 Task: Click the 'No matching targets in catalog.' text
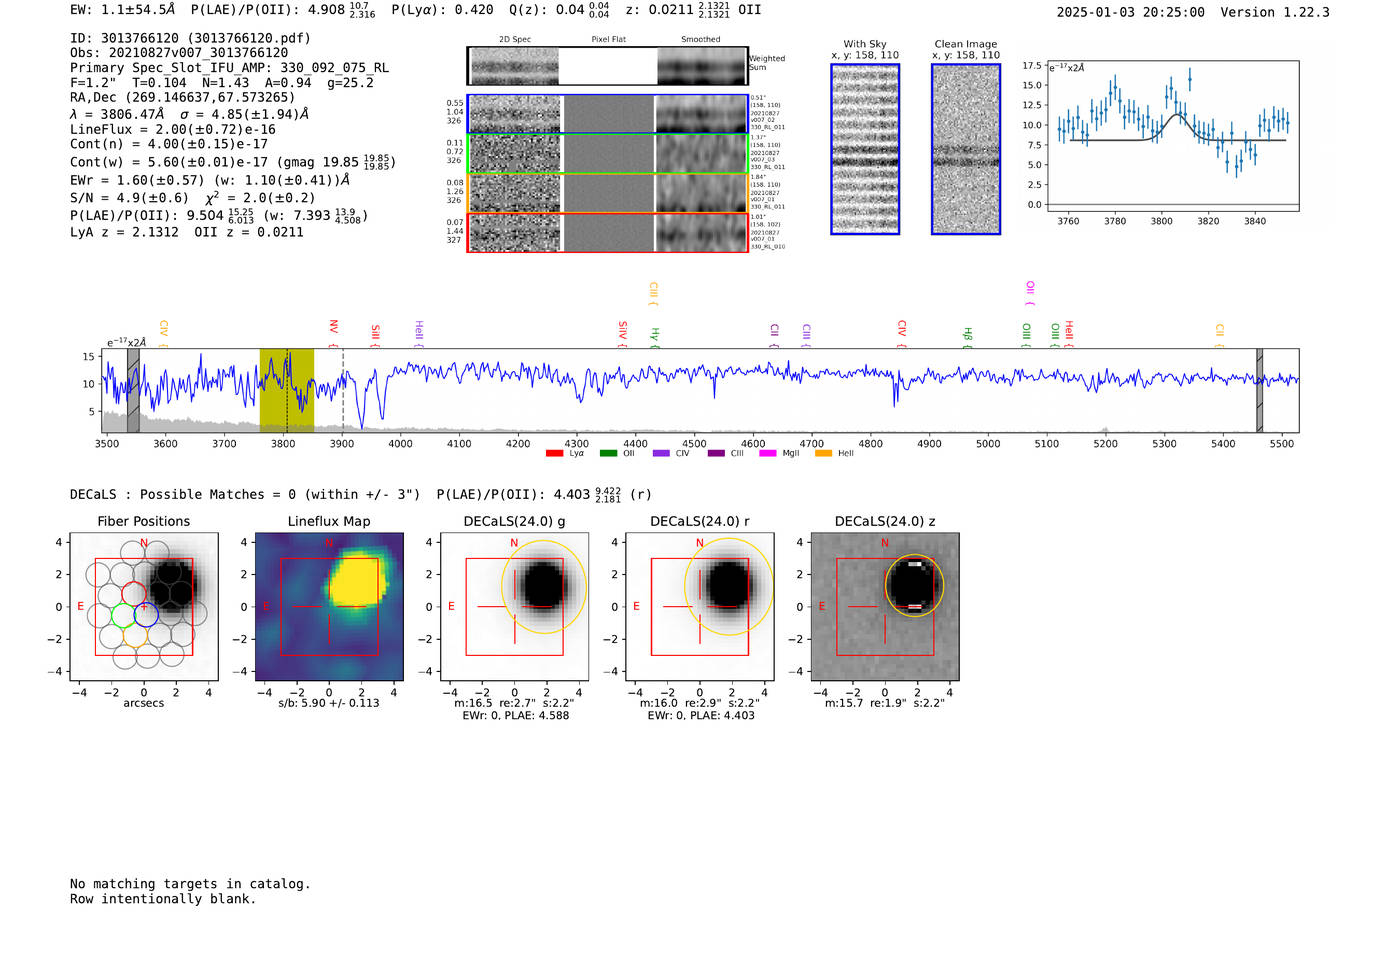pos(190,884)
